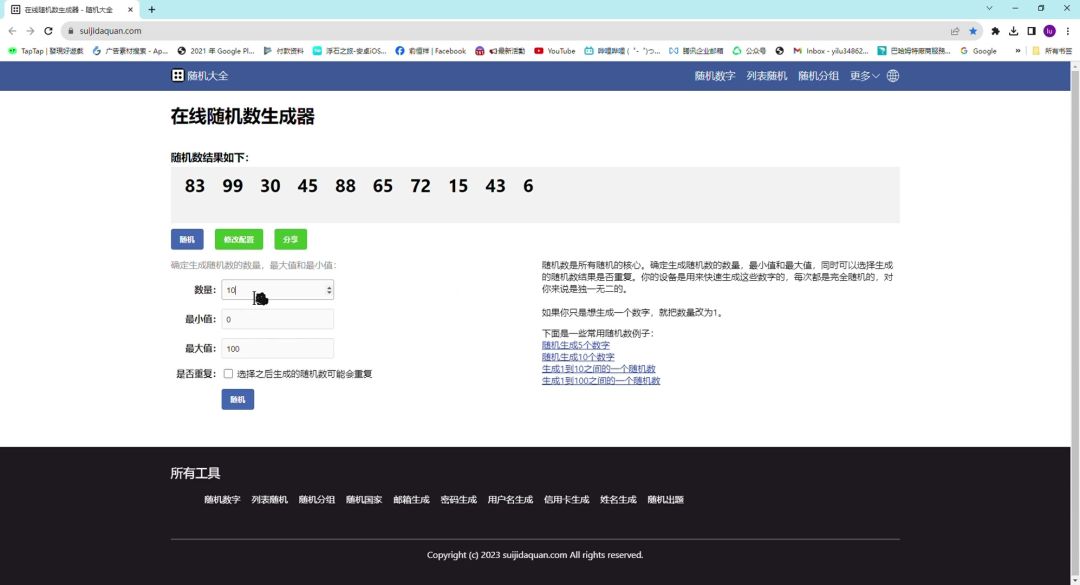The image size is (1080, 585).
Task: Open Chrome downloads icon
Action: click(x=1013, y=31)
